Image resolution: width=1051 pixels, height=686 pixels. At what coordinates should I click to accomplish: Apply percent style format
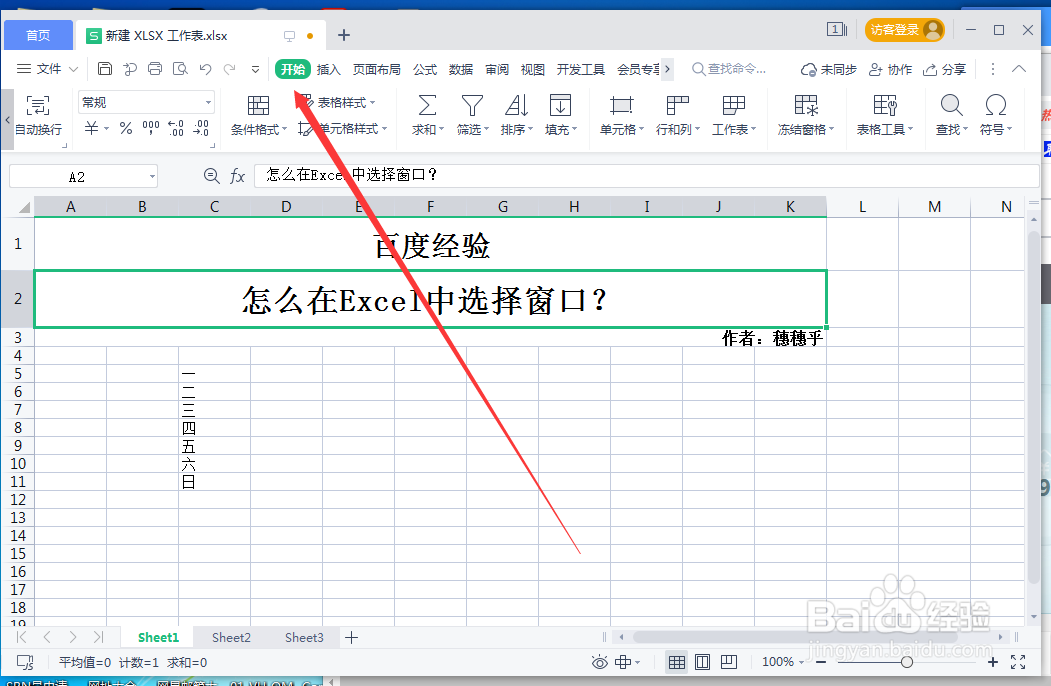tap(126, 127)
